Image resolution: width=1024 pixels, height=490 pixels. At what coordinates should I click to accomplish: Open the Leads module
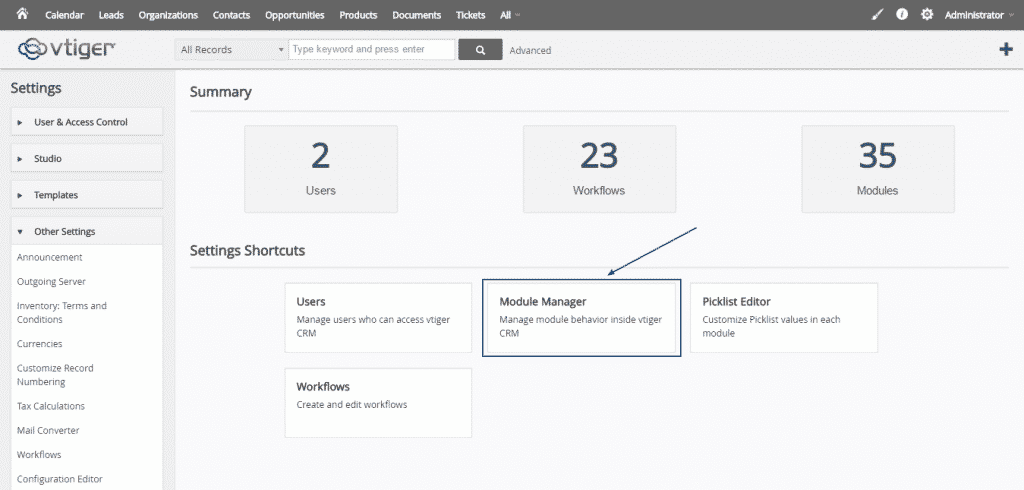(x=111, y=15)
